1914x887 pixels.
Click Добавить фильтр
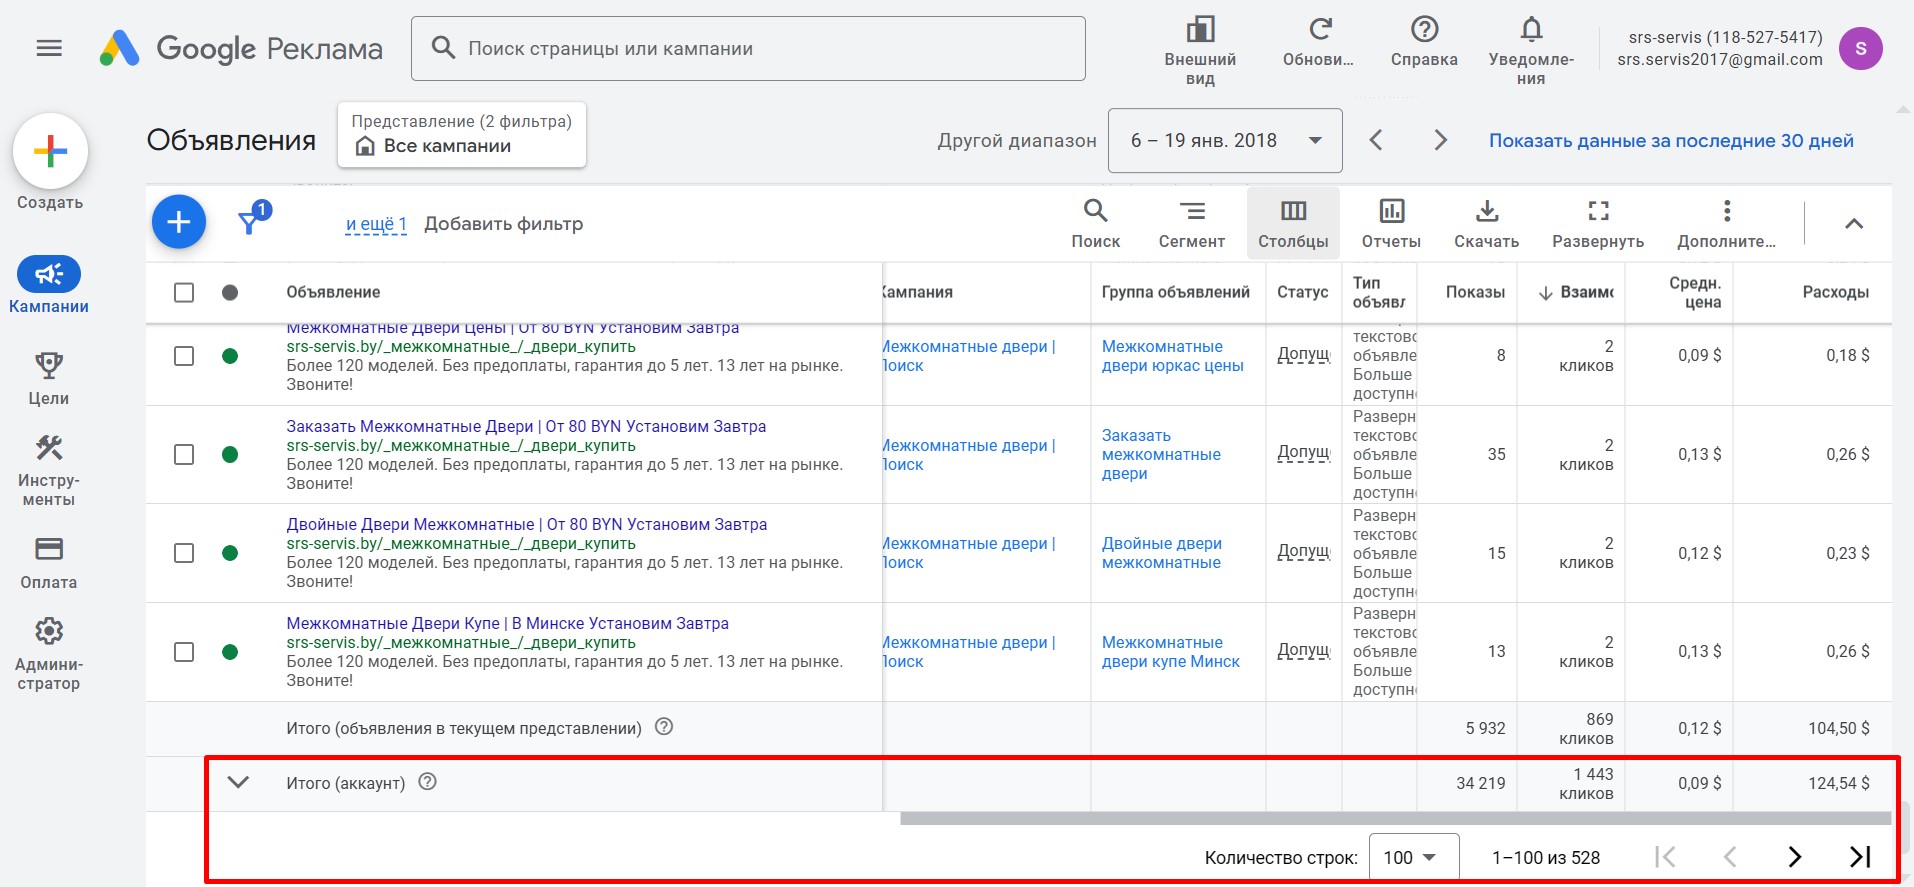point(503,224)
